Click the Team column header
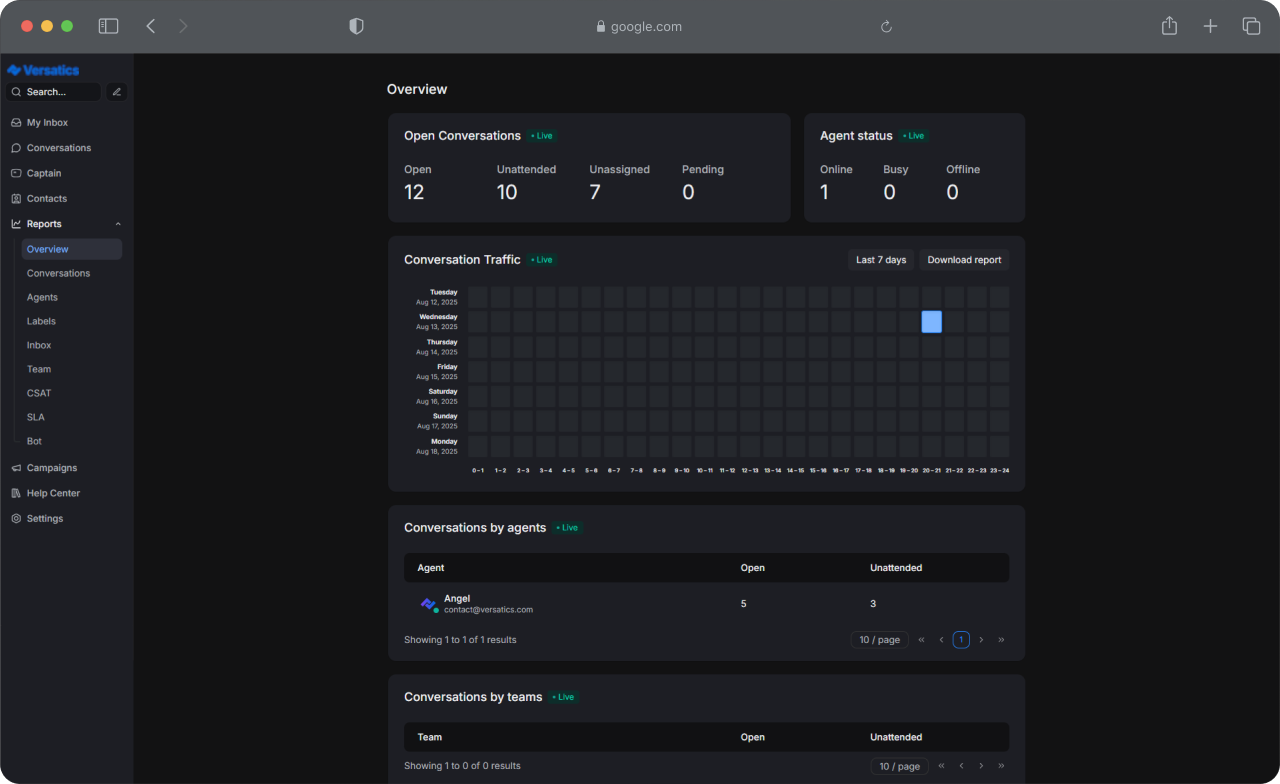Screen dimensions: 1280x784 click(430, 738)
